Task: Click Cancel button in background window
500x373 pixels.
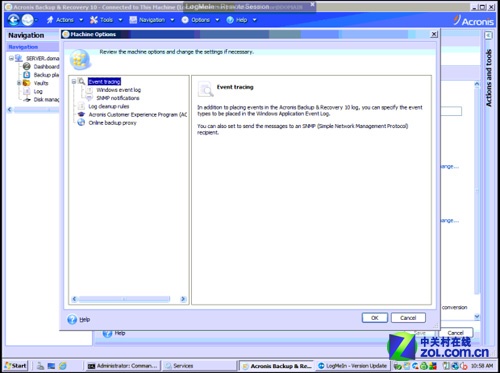Action: [x=455, y=333]
